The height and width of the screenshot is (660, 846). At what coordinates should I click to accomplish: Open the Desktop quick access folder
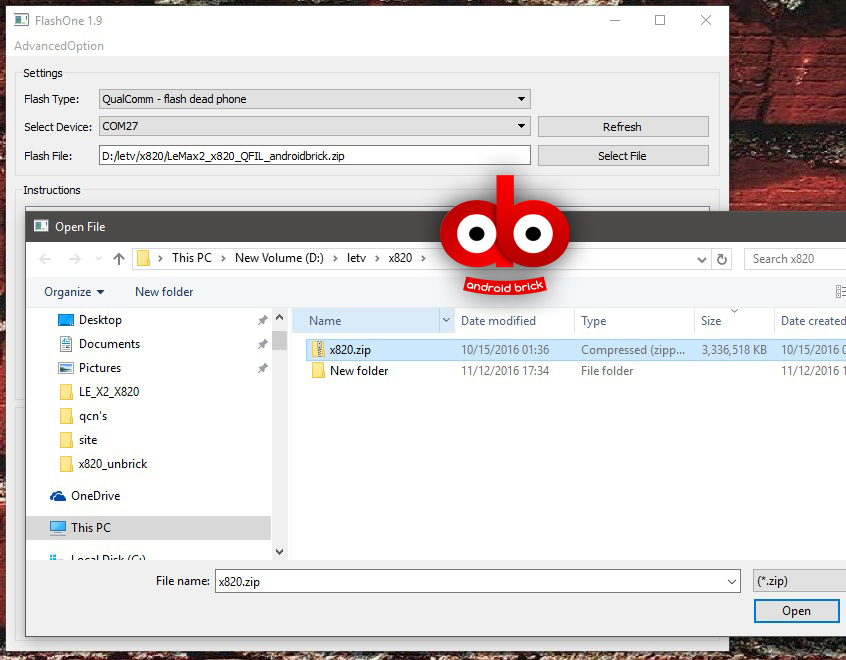(100, 320)
